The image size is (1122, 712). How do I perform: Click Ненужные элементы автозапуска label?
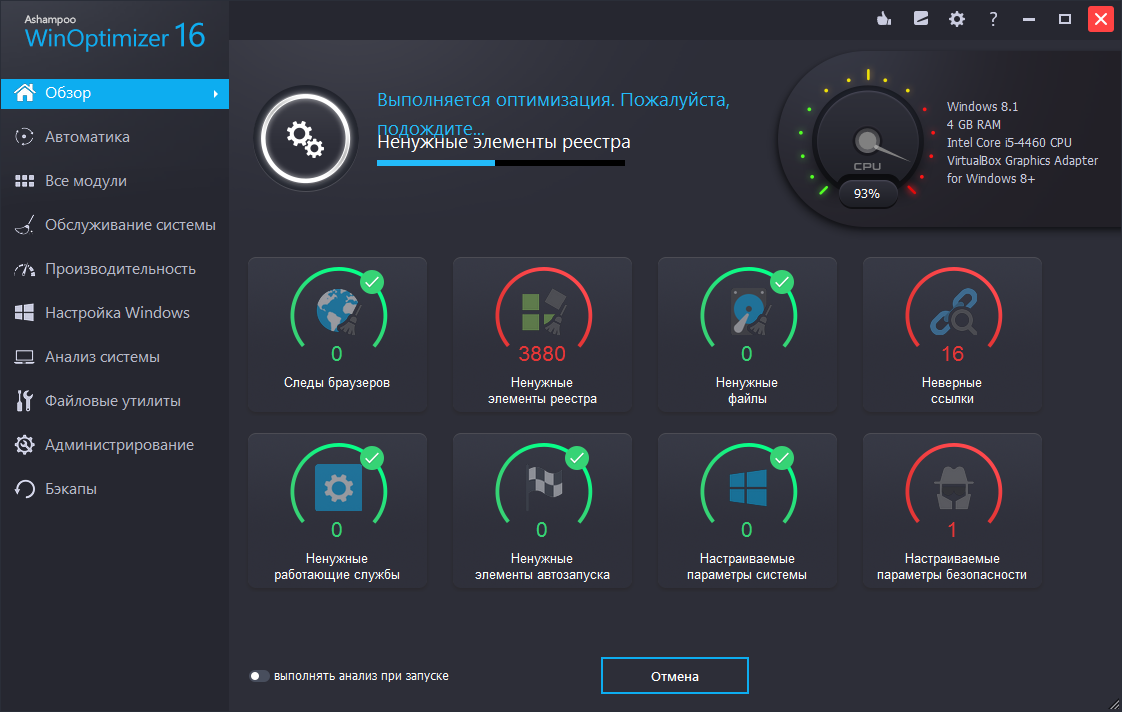tap(542, 567)
